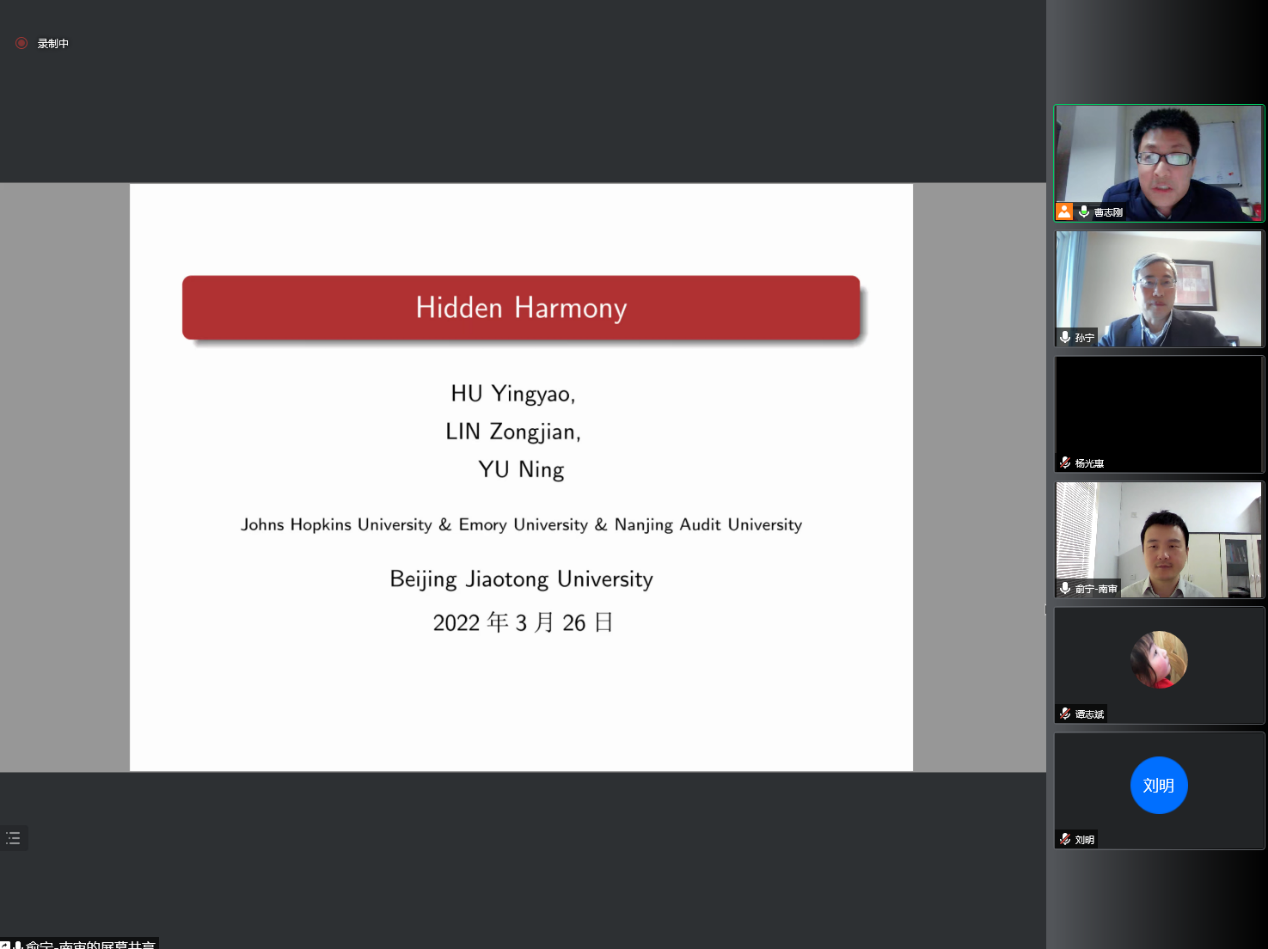Click the 谭志斌 name label
This screenshot has width=1268, height=949.
click(x=1090, y=714)
